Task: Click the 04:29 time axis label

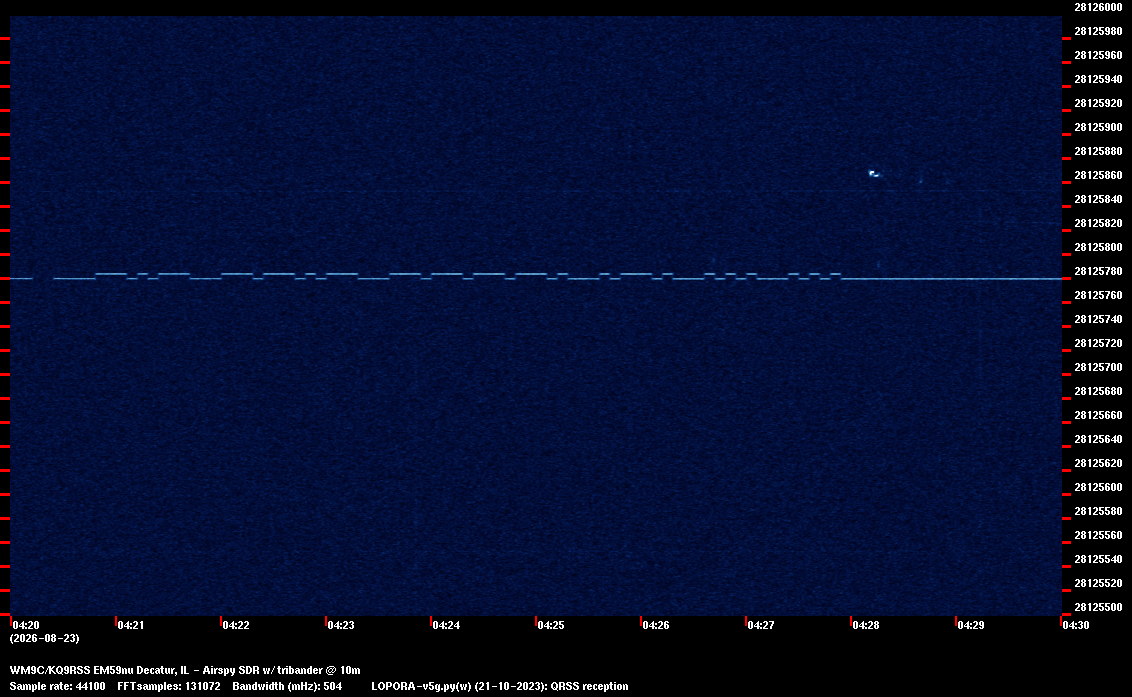Action: (x=971, y=625)
